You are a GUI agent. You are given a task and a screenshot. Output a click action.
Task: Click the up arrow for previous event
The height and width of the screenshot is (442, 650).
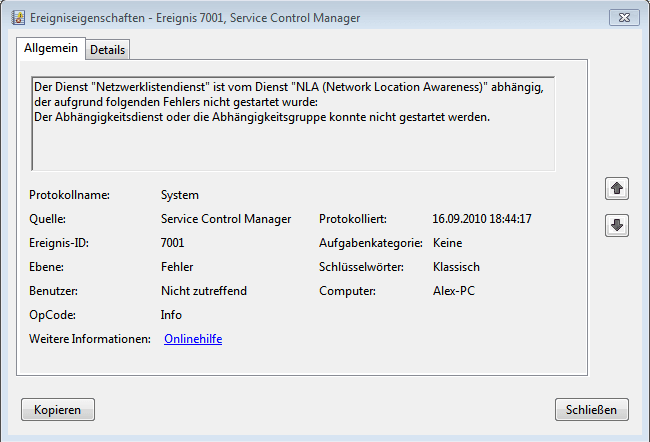pos(617,189)
